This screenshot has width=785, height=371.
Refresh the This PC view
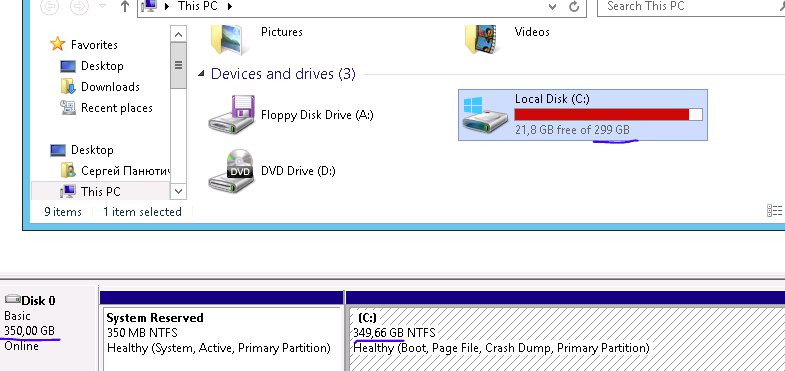[x=574, y=7]
